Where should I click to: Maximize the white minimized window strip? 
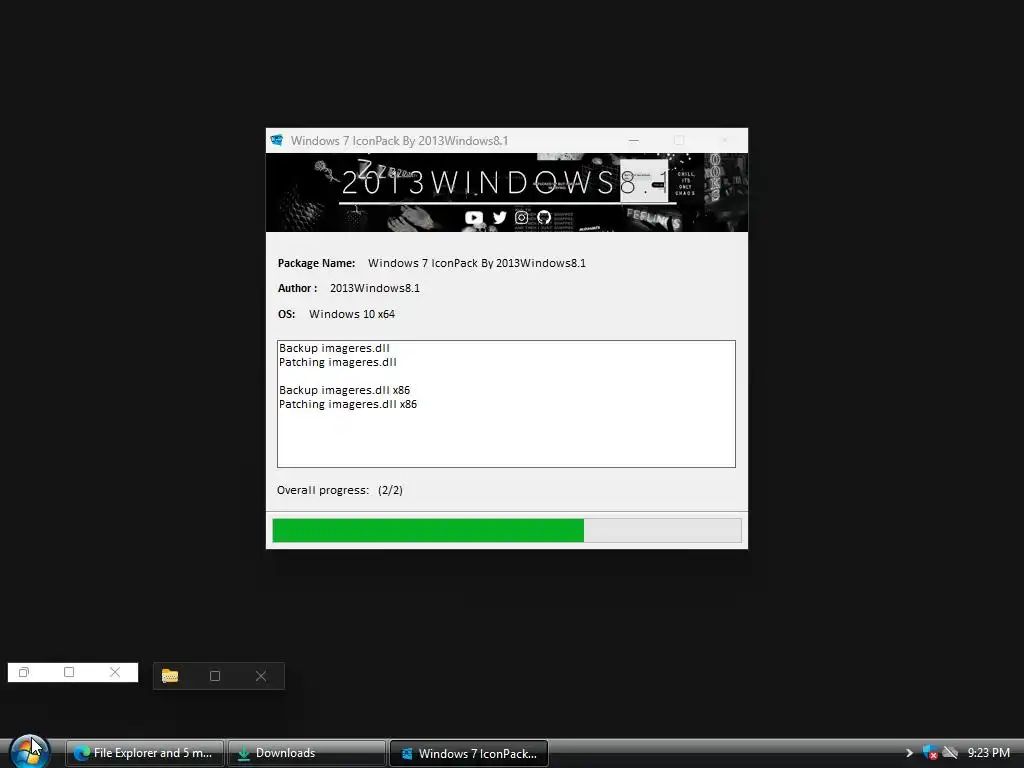[69, 672]
